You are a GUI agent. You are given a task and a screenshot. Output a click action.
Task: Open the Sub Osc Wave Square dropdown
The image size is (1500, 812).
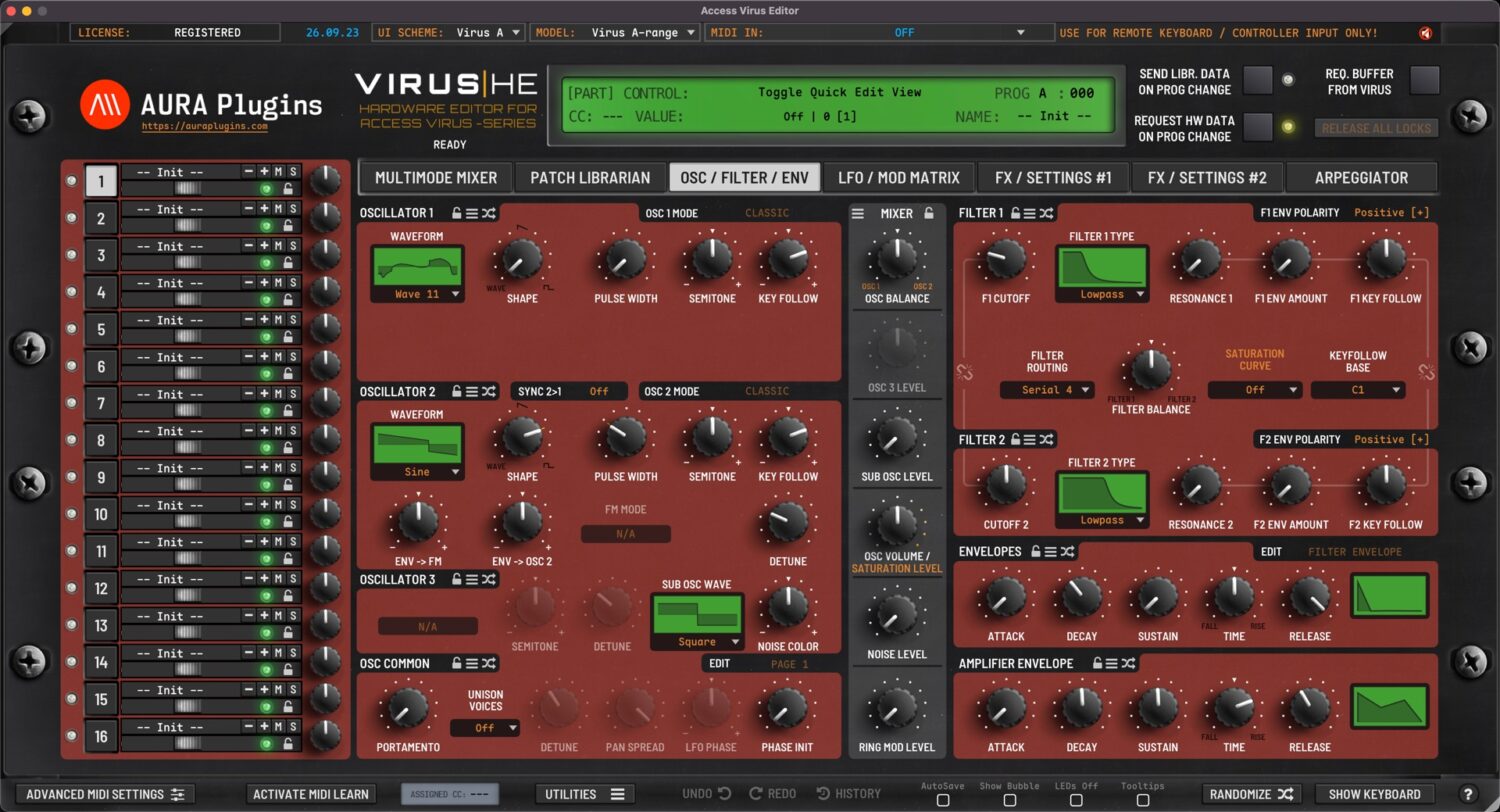coord(697,642)
